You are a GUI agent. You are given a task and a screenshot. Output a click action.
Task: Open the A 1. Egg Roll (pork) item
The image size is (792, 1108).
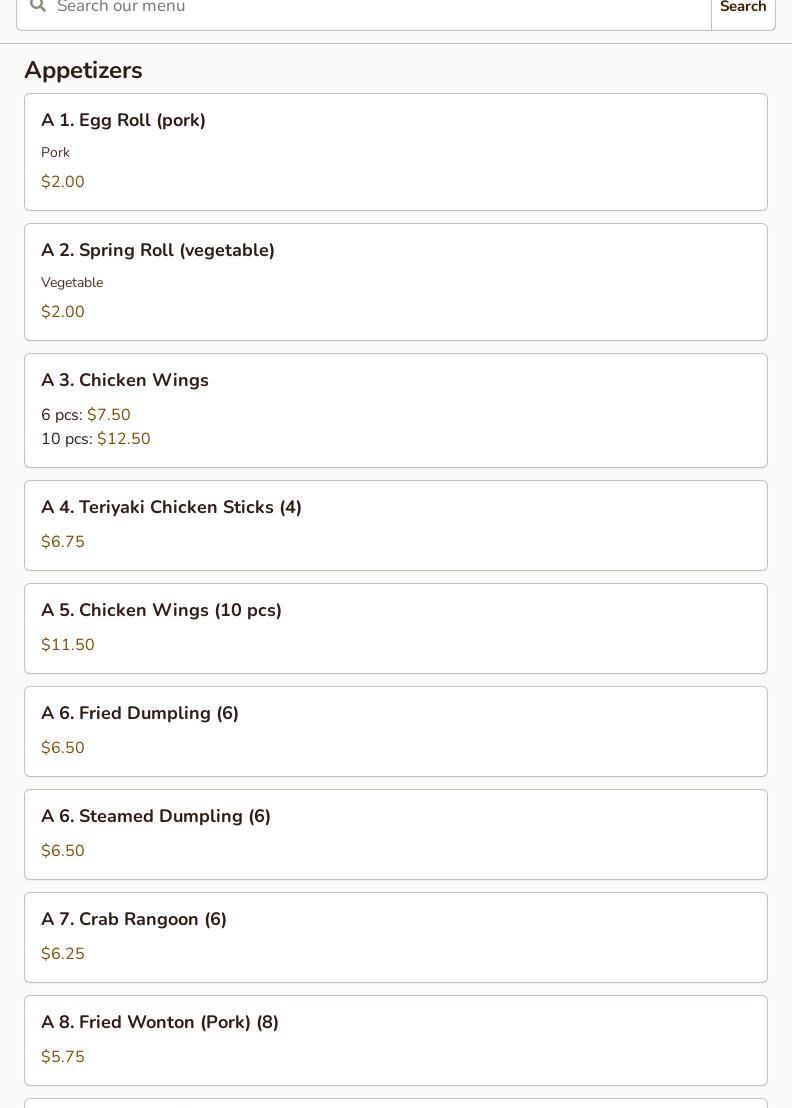396,152
